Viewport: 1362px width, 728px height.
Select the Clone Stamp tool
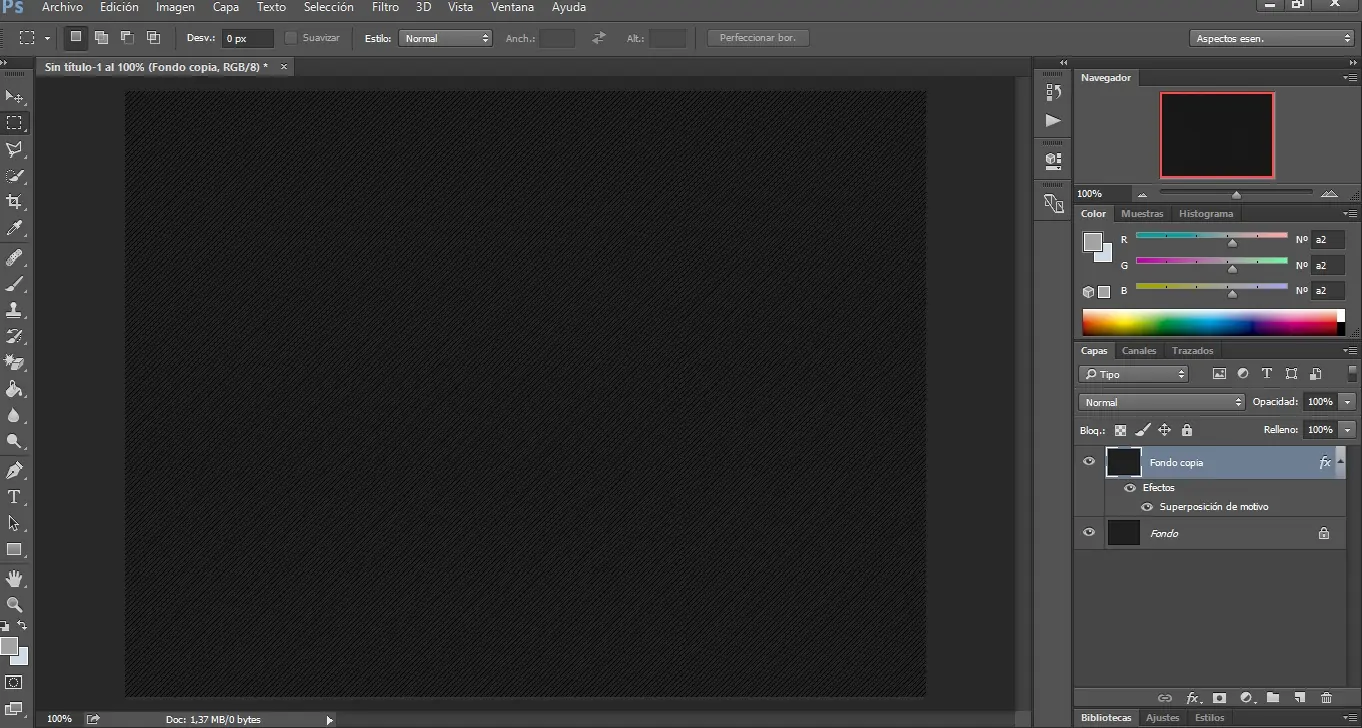[14, 310]
